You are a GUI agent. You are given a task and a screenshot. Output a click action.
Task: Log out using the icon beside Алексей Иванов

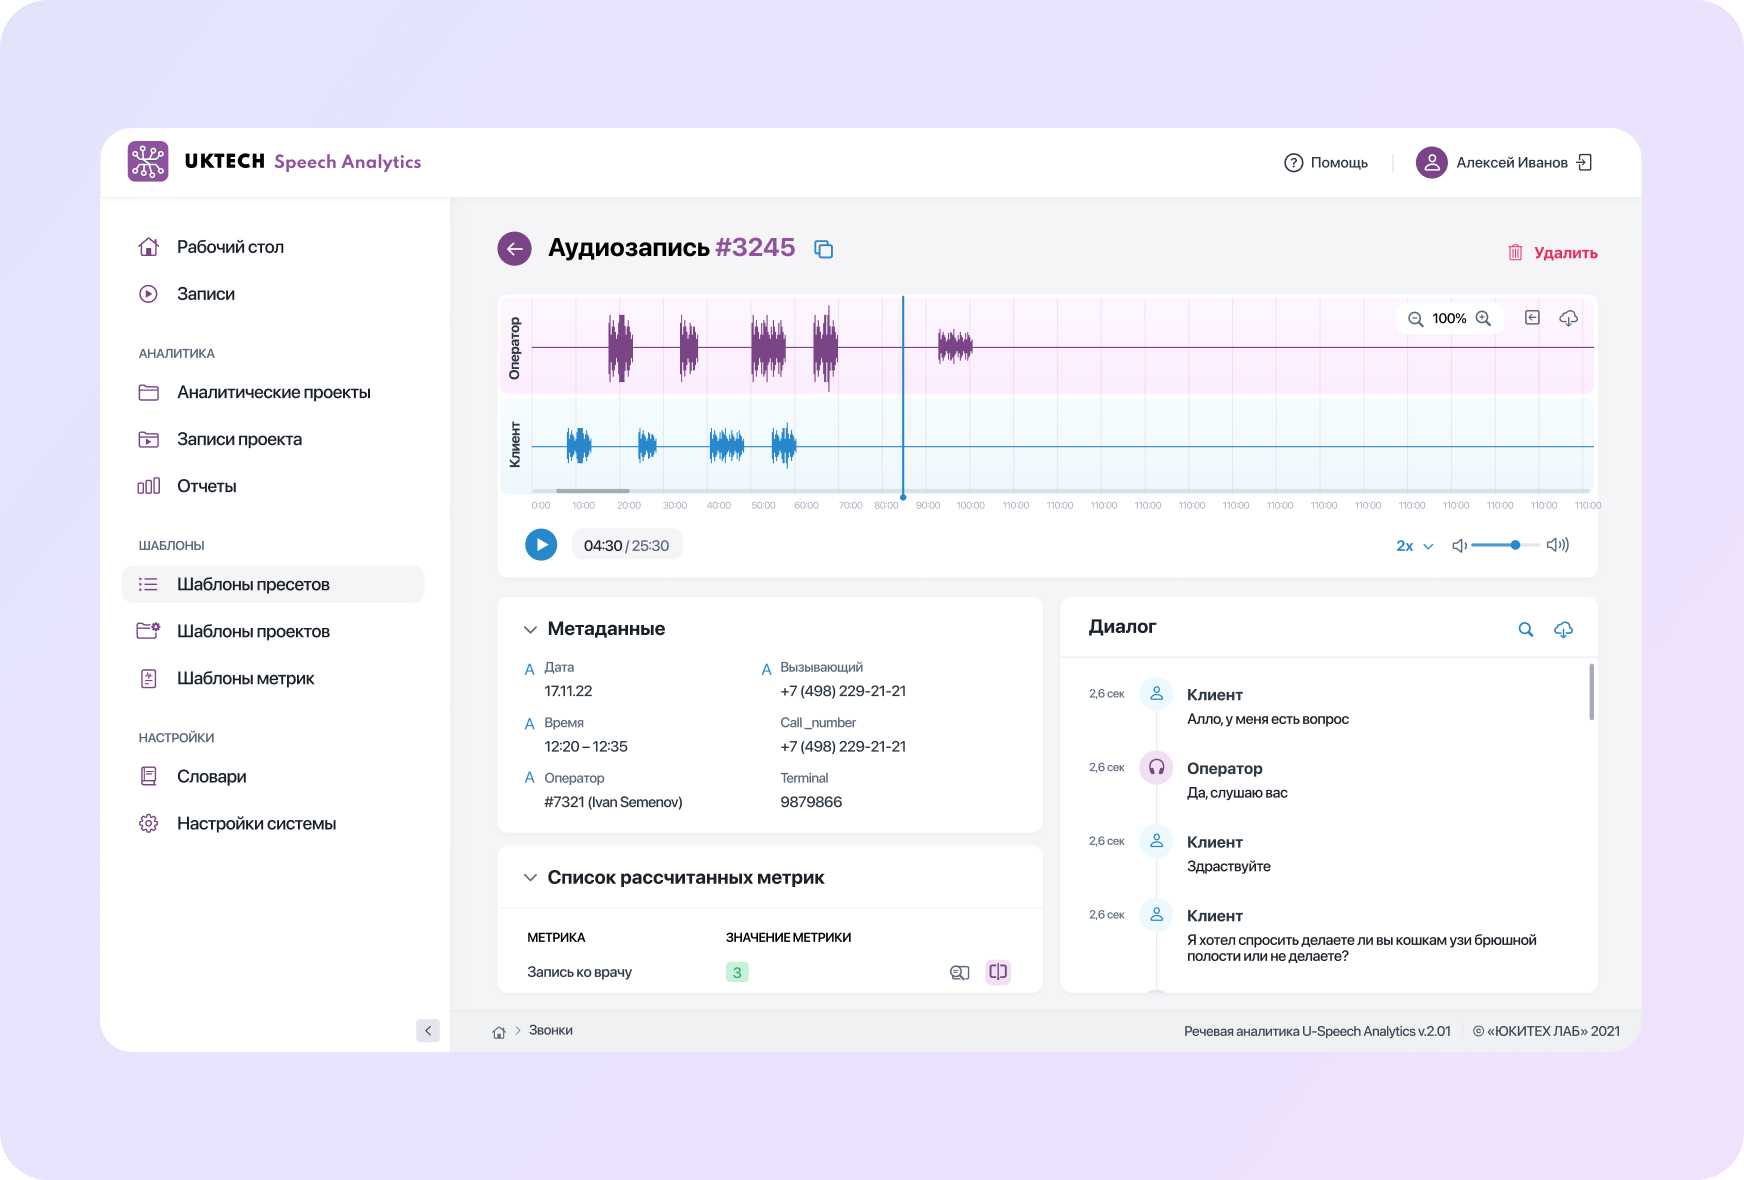point(1584,162)
